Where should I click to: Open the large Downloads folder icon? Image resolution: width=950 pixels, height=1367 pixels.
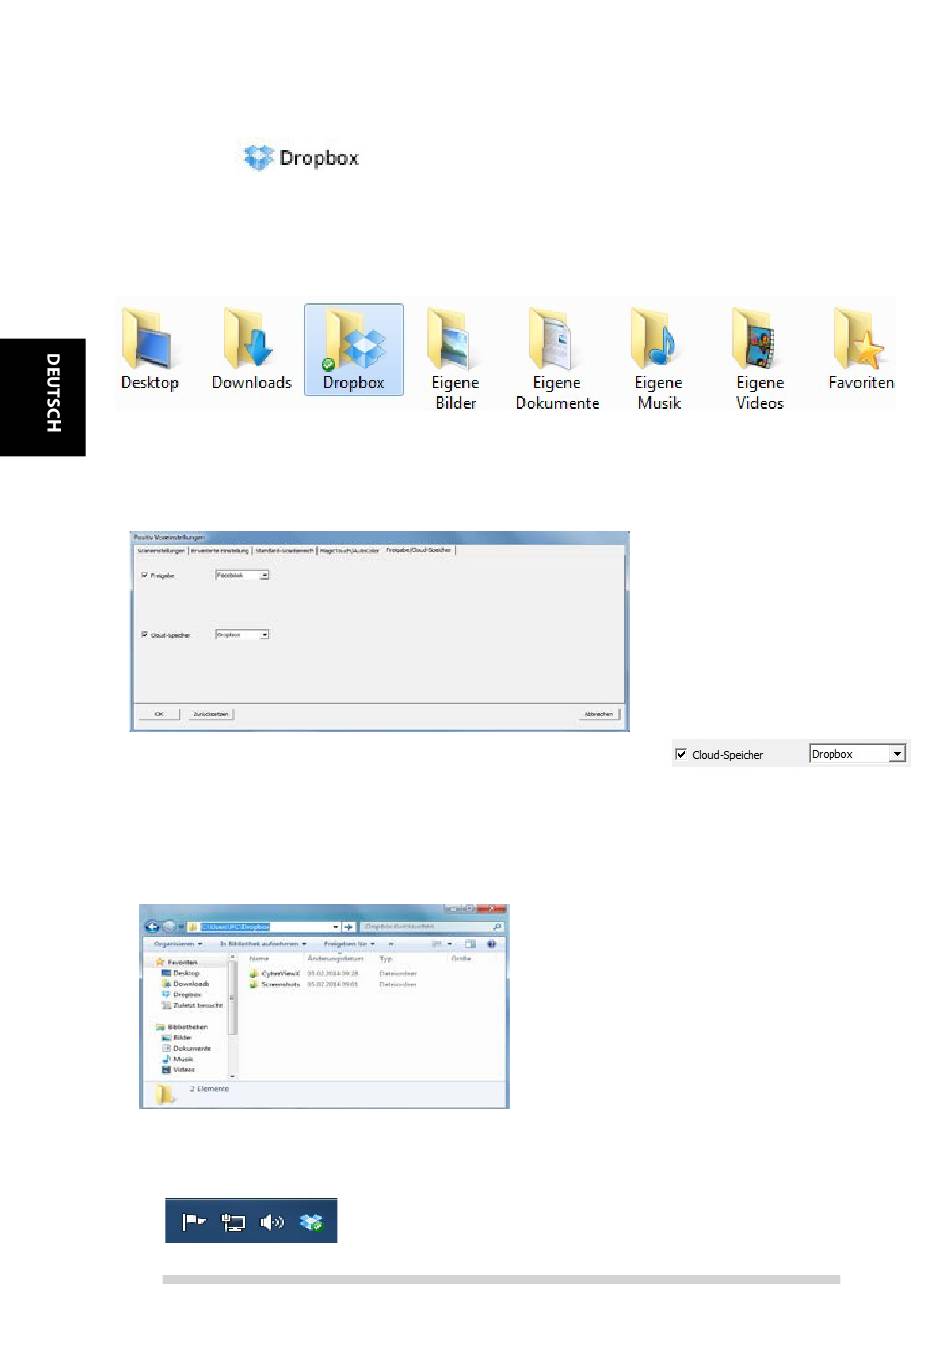click(251, 350)
